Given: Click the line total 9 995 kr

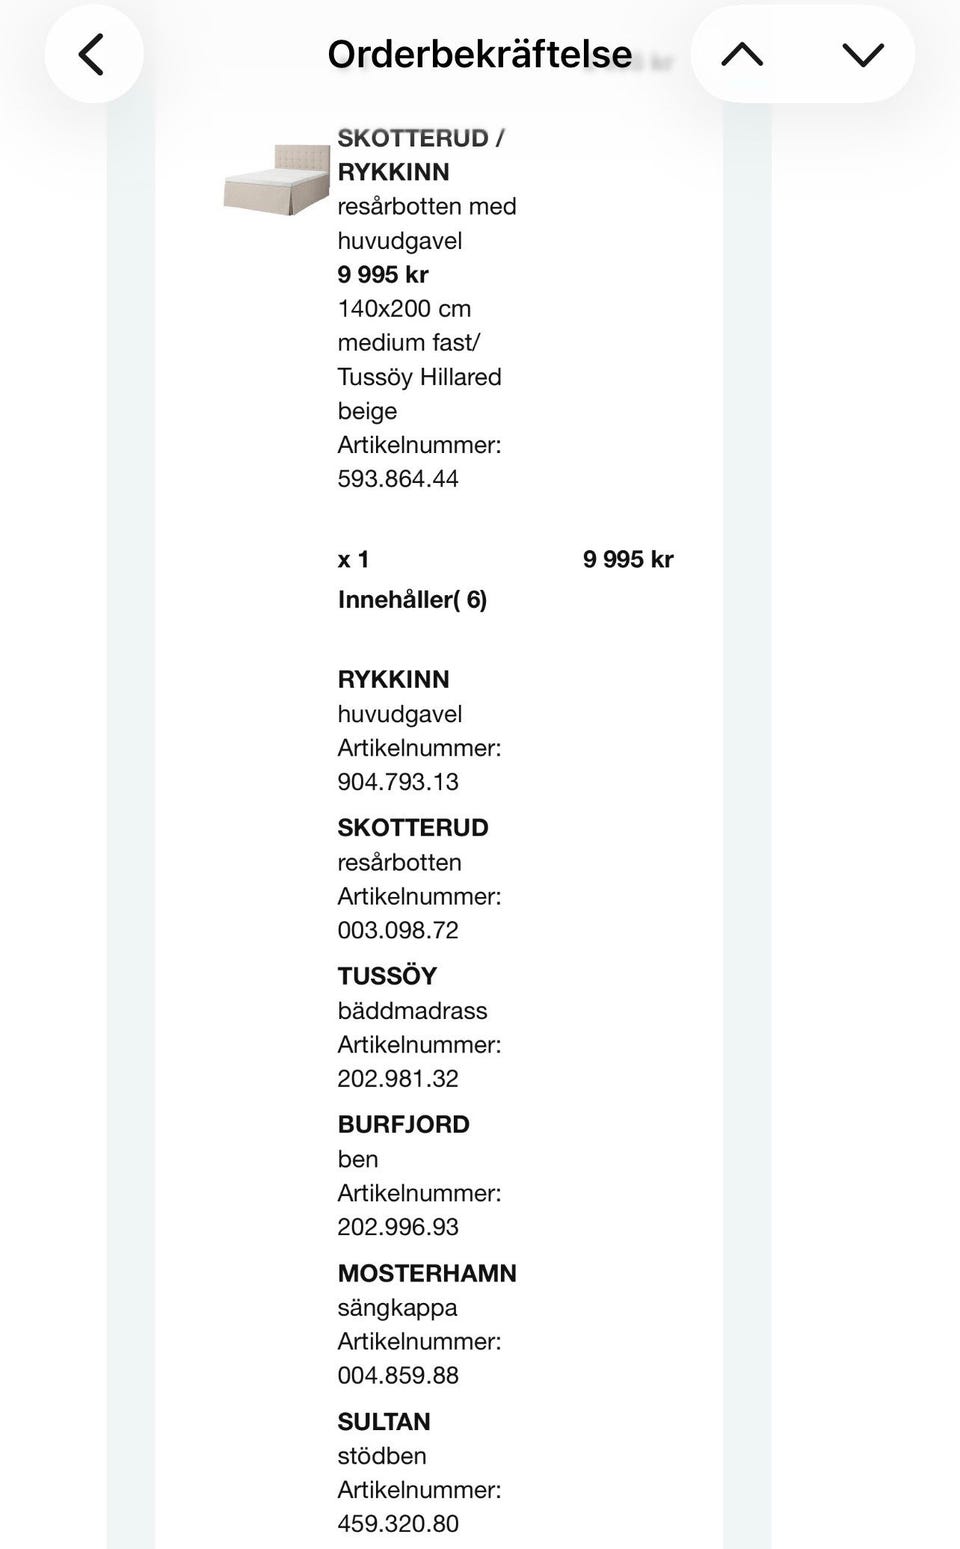Looking at the screenshot, I should coord(628,560).
